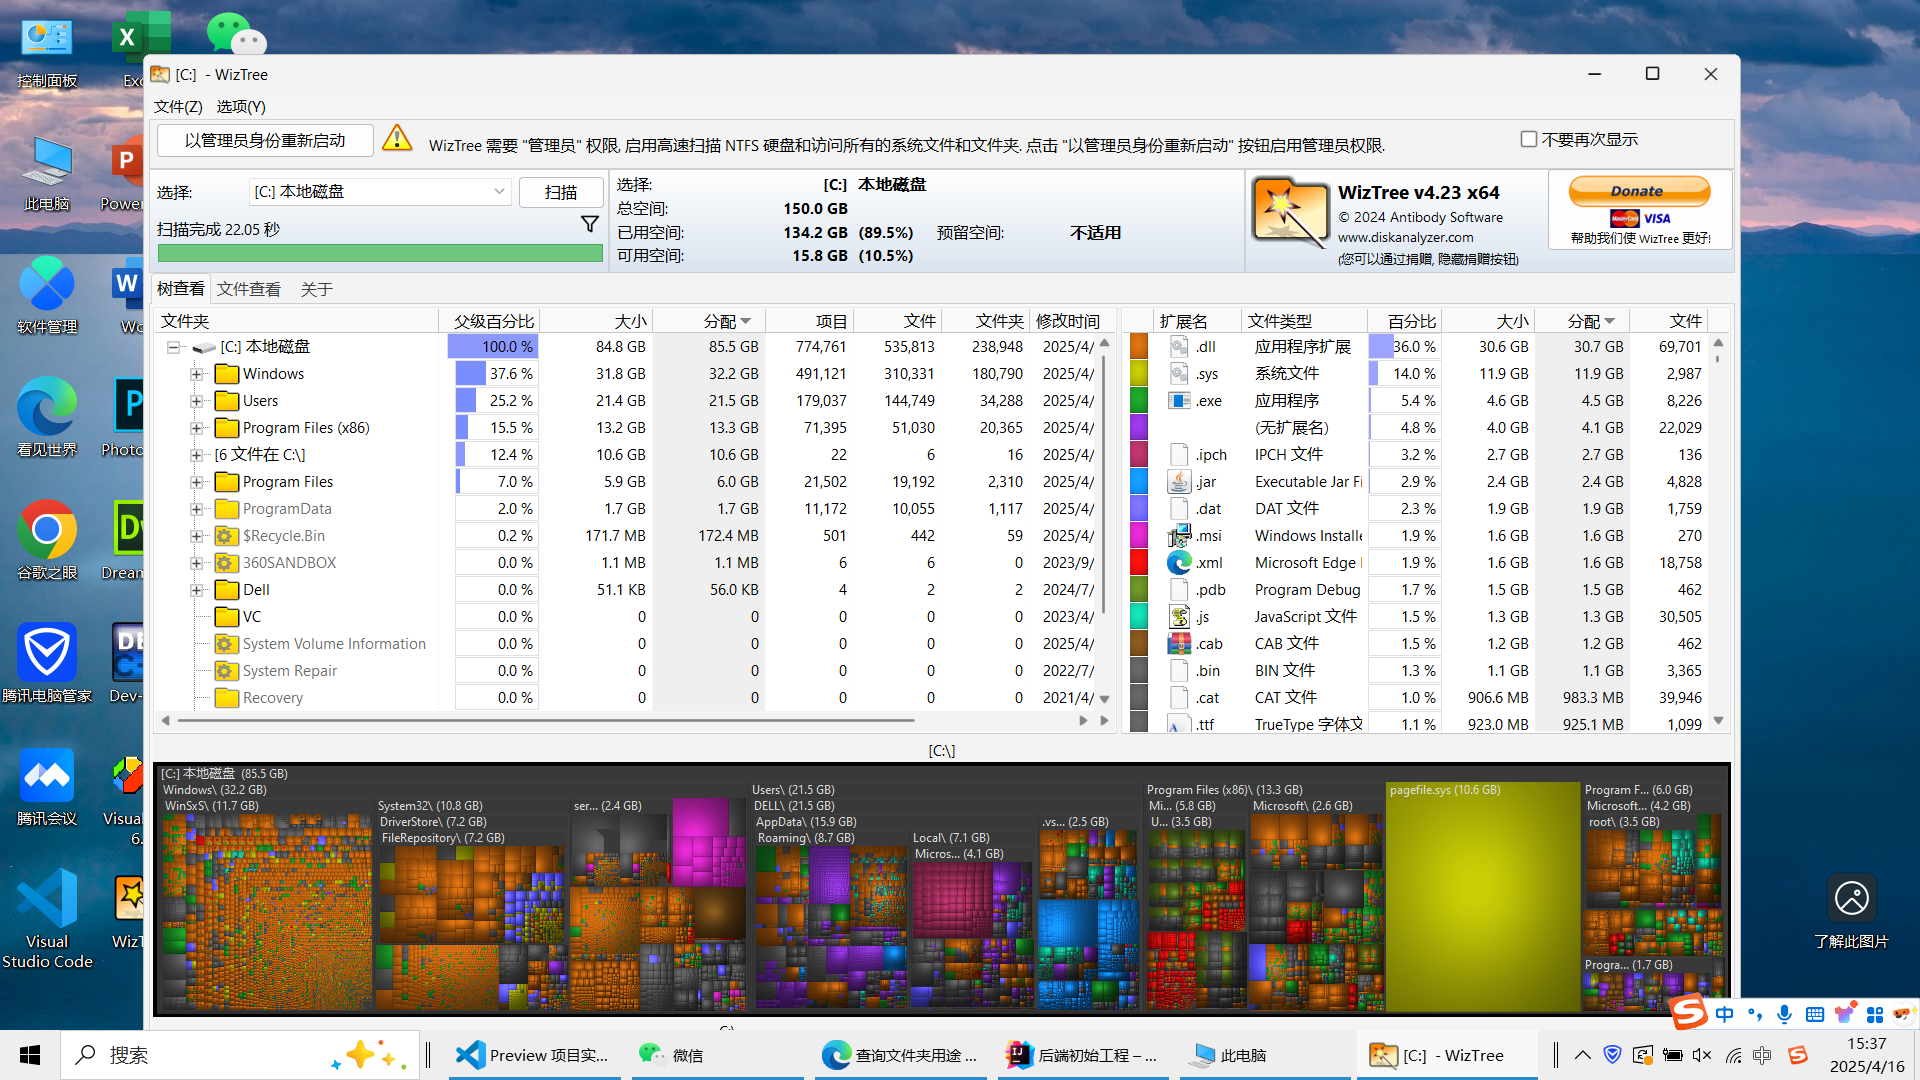Open the 文件(Z) menu

coord(178,106)
